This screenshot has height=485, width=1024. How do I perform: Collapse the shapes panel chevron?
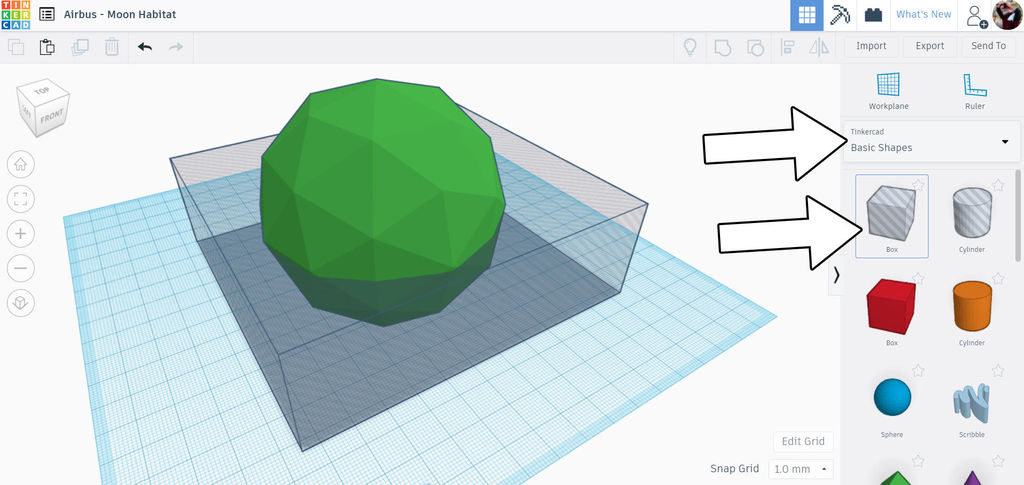pyautogui.click(x=836, y=275)
